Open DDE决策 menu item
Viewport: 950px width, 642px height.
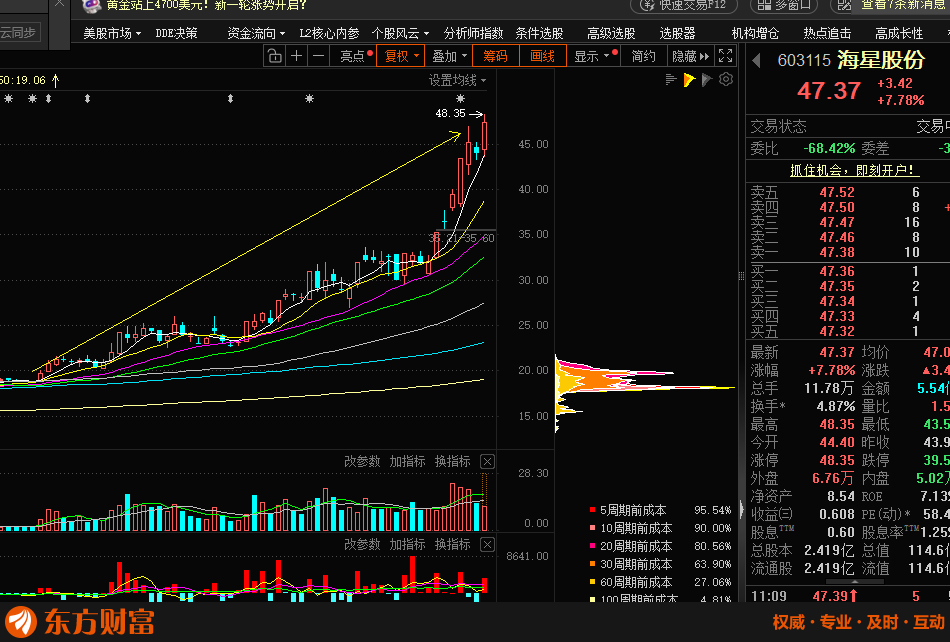[176, 33]
